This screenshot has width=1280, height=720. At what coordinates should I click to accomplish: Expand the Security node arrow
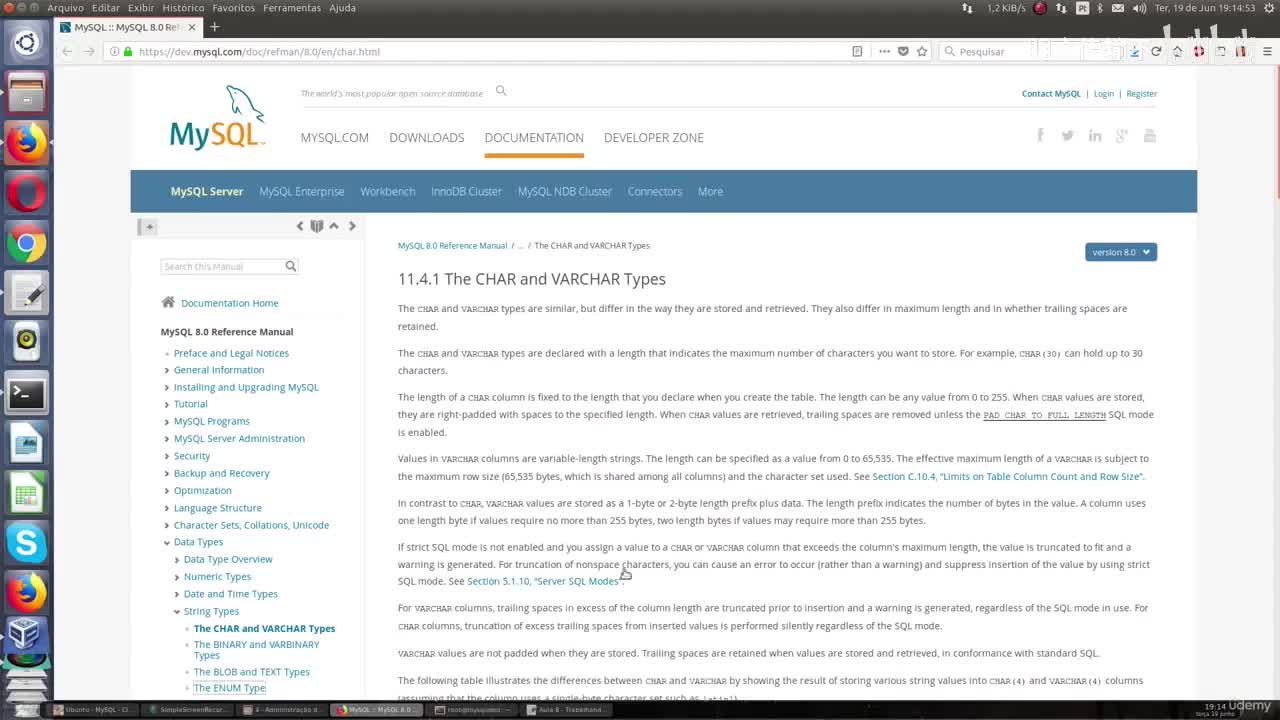point(167,456)
